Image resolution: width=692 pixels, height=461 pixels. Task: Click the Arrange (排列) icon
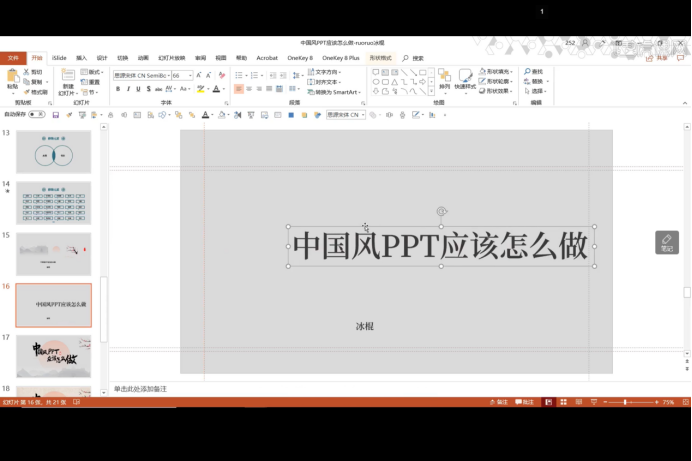coord(444,79)
